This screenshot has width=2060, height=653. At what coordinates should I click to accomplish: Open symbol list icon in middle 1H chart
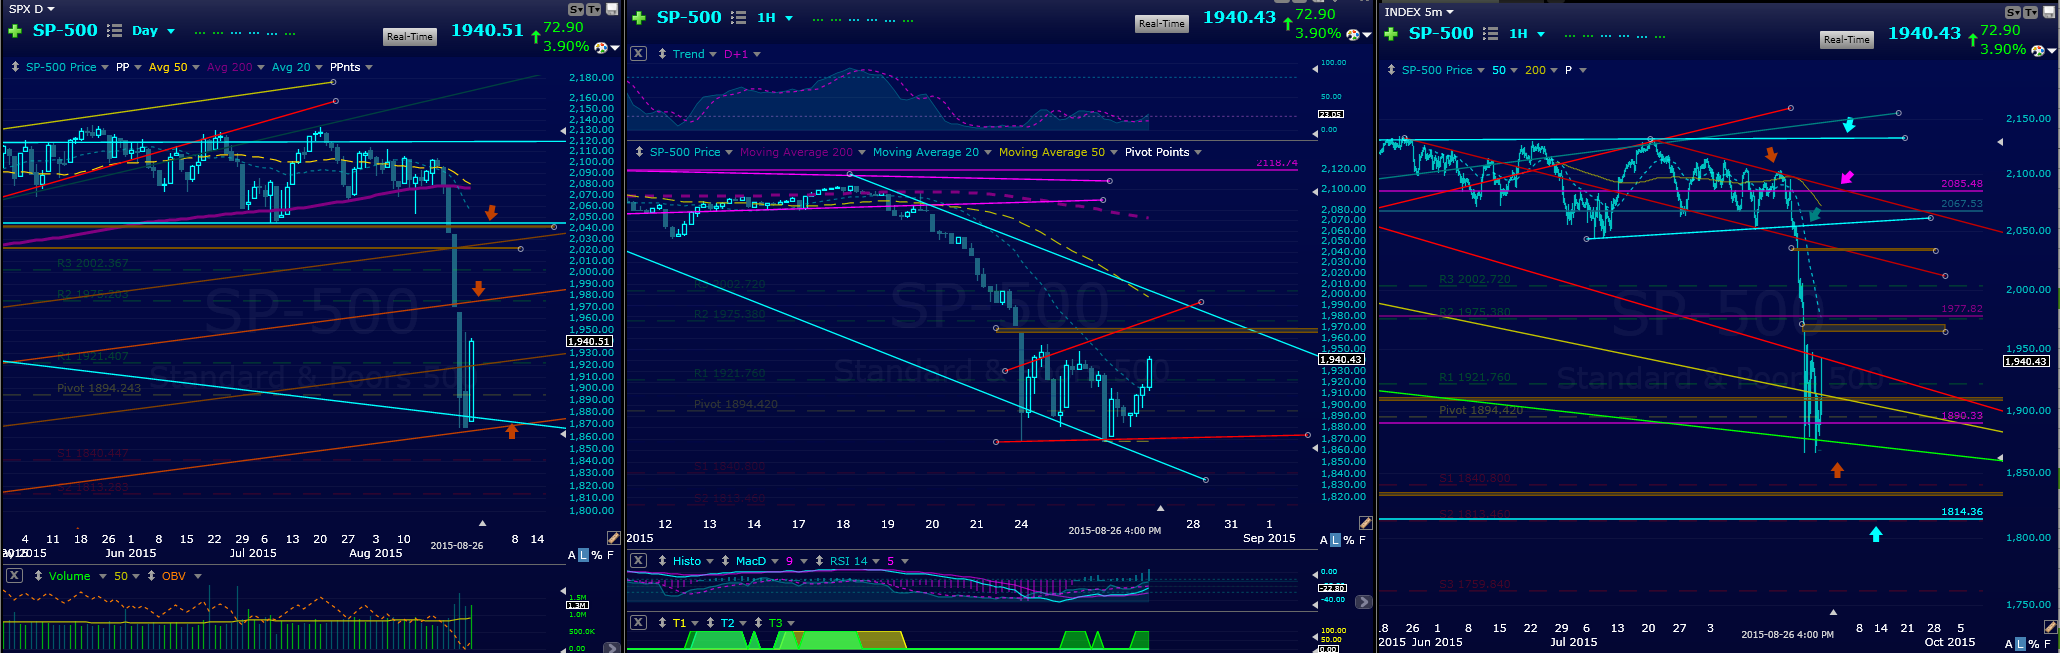(x=738, y=18)
